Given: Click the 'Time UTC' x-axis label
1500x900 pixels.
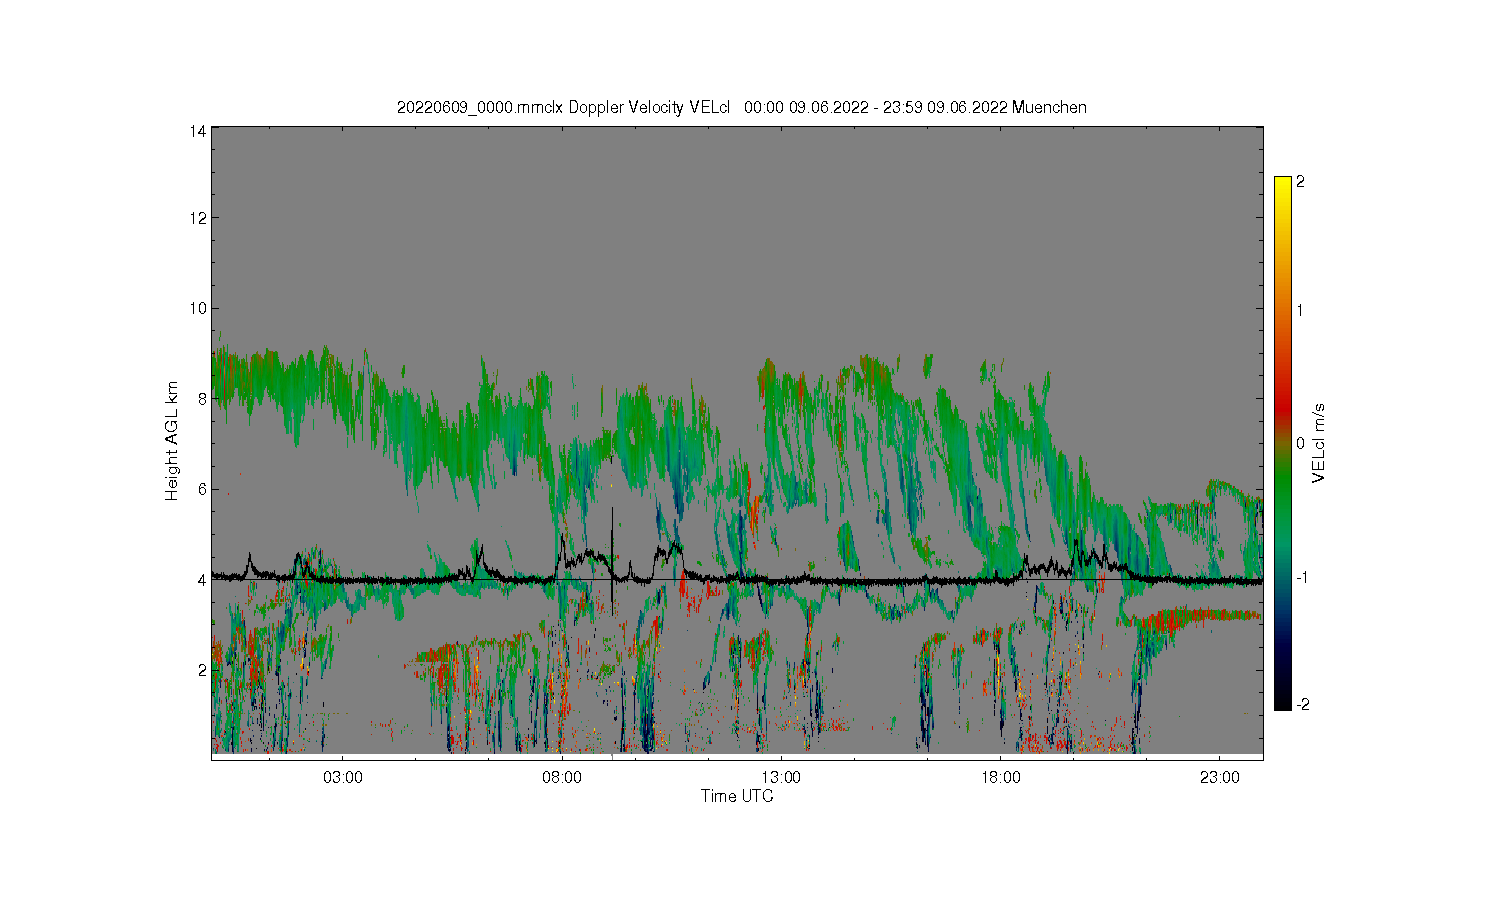Looking at the screenshot, I should pyautogui.click(x=737, y=796).
